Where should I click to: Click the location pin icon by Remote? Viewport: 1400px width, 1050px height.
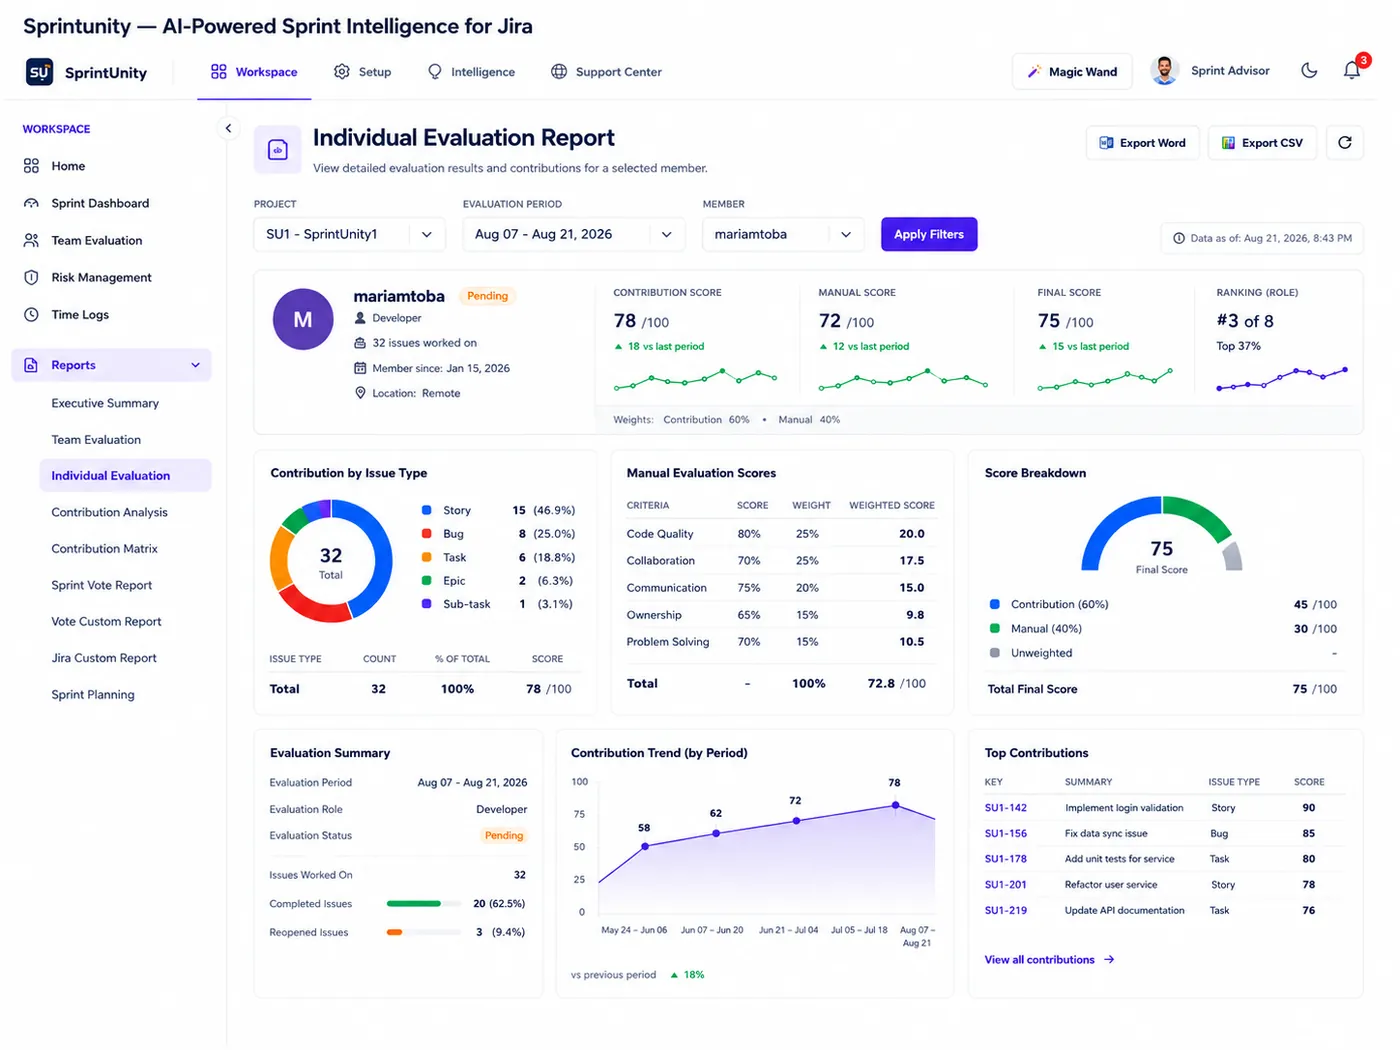tap(360, 393)
